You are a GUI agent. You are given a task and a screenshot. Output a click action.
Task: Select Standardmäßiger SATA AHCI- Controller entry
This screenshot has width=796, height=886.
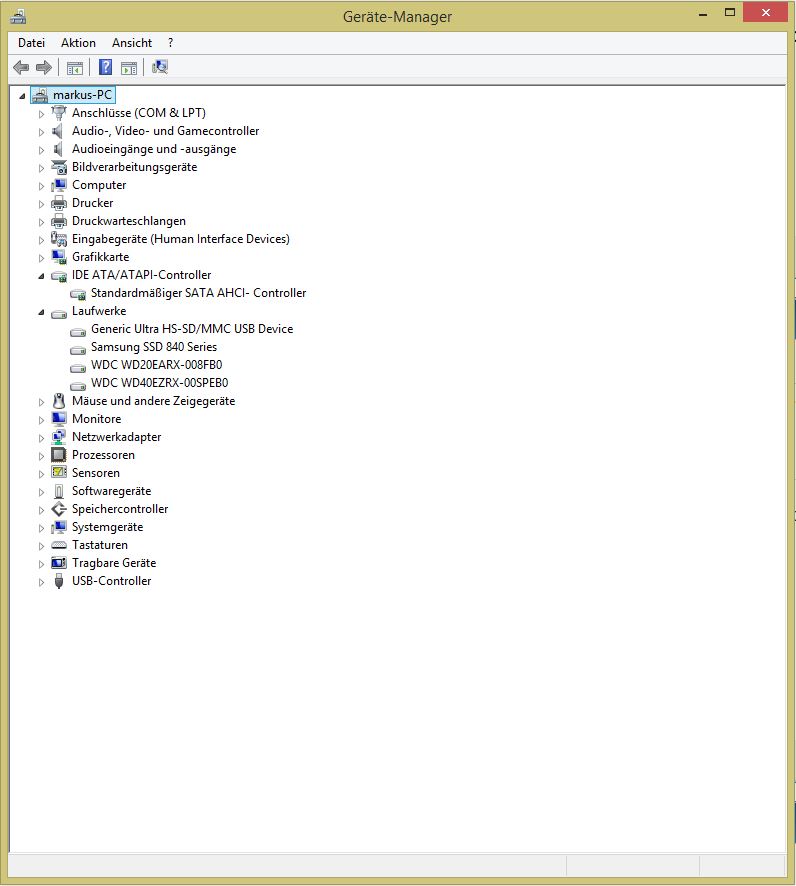pos(198,293)
